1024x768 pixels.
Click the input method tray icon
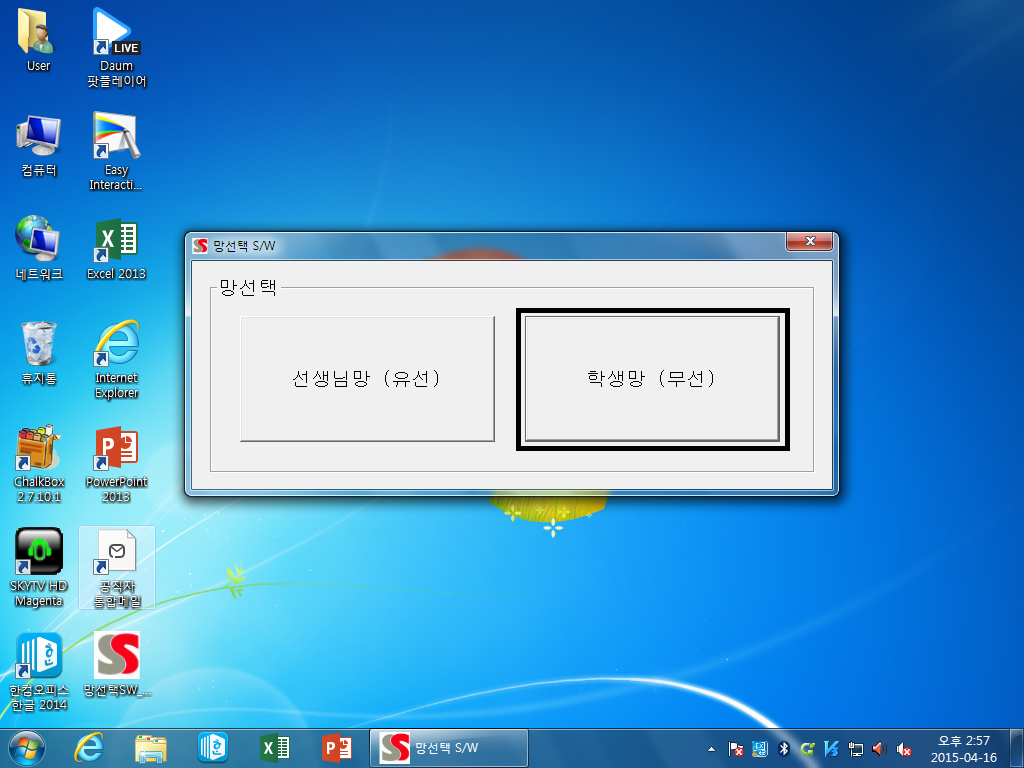click(760, 749)
